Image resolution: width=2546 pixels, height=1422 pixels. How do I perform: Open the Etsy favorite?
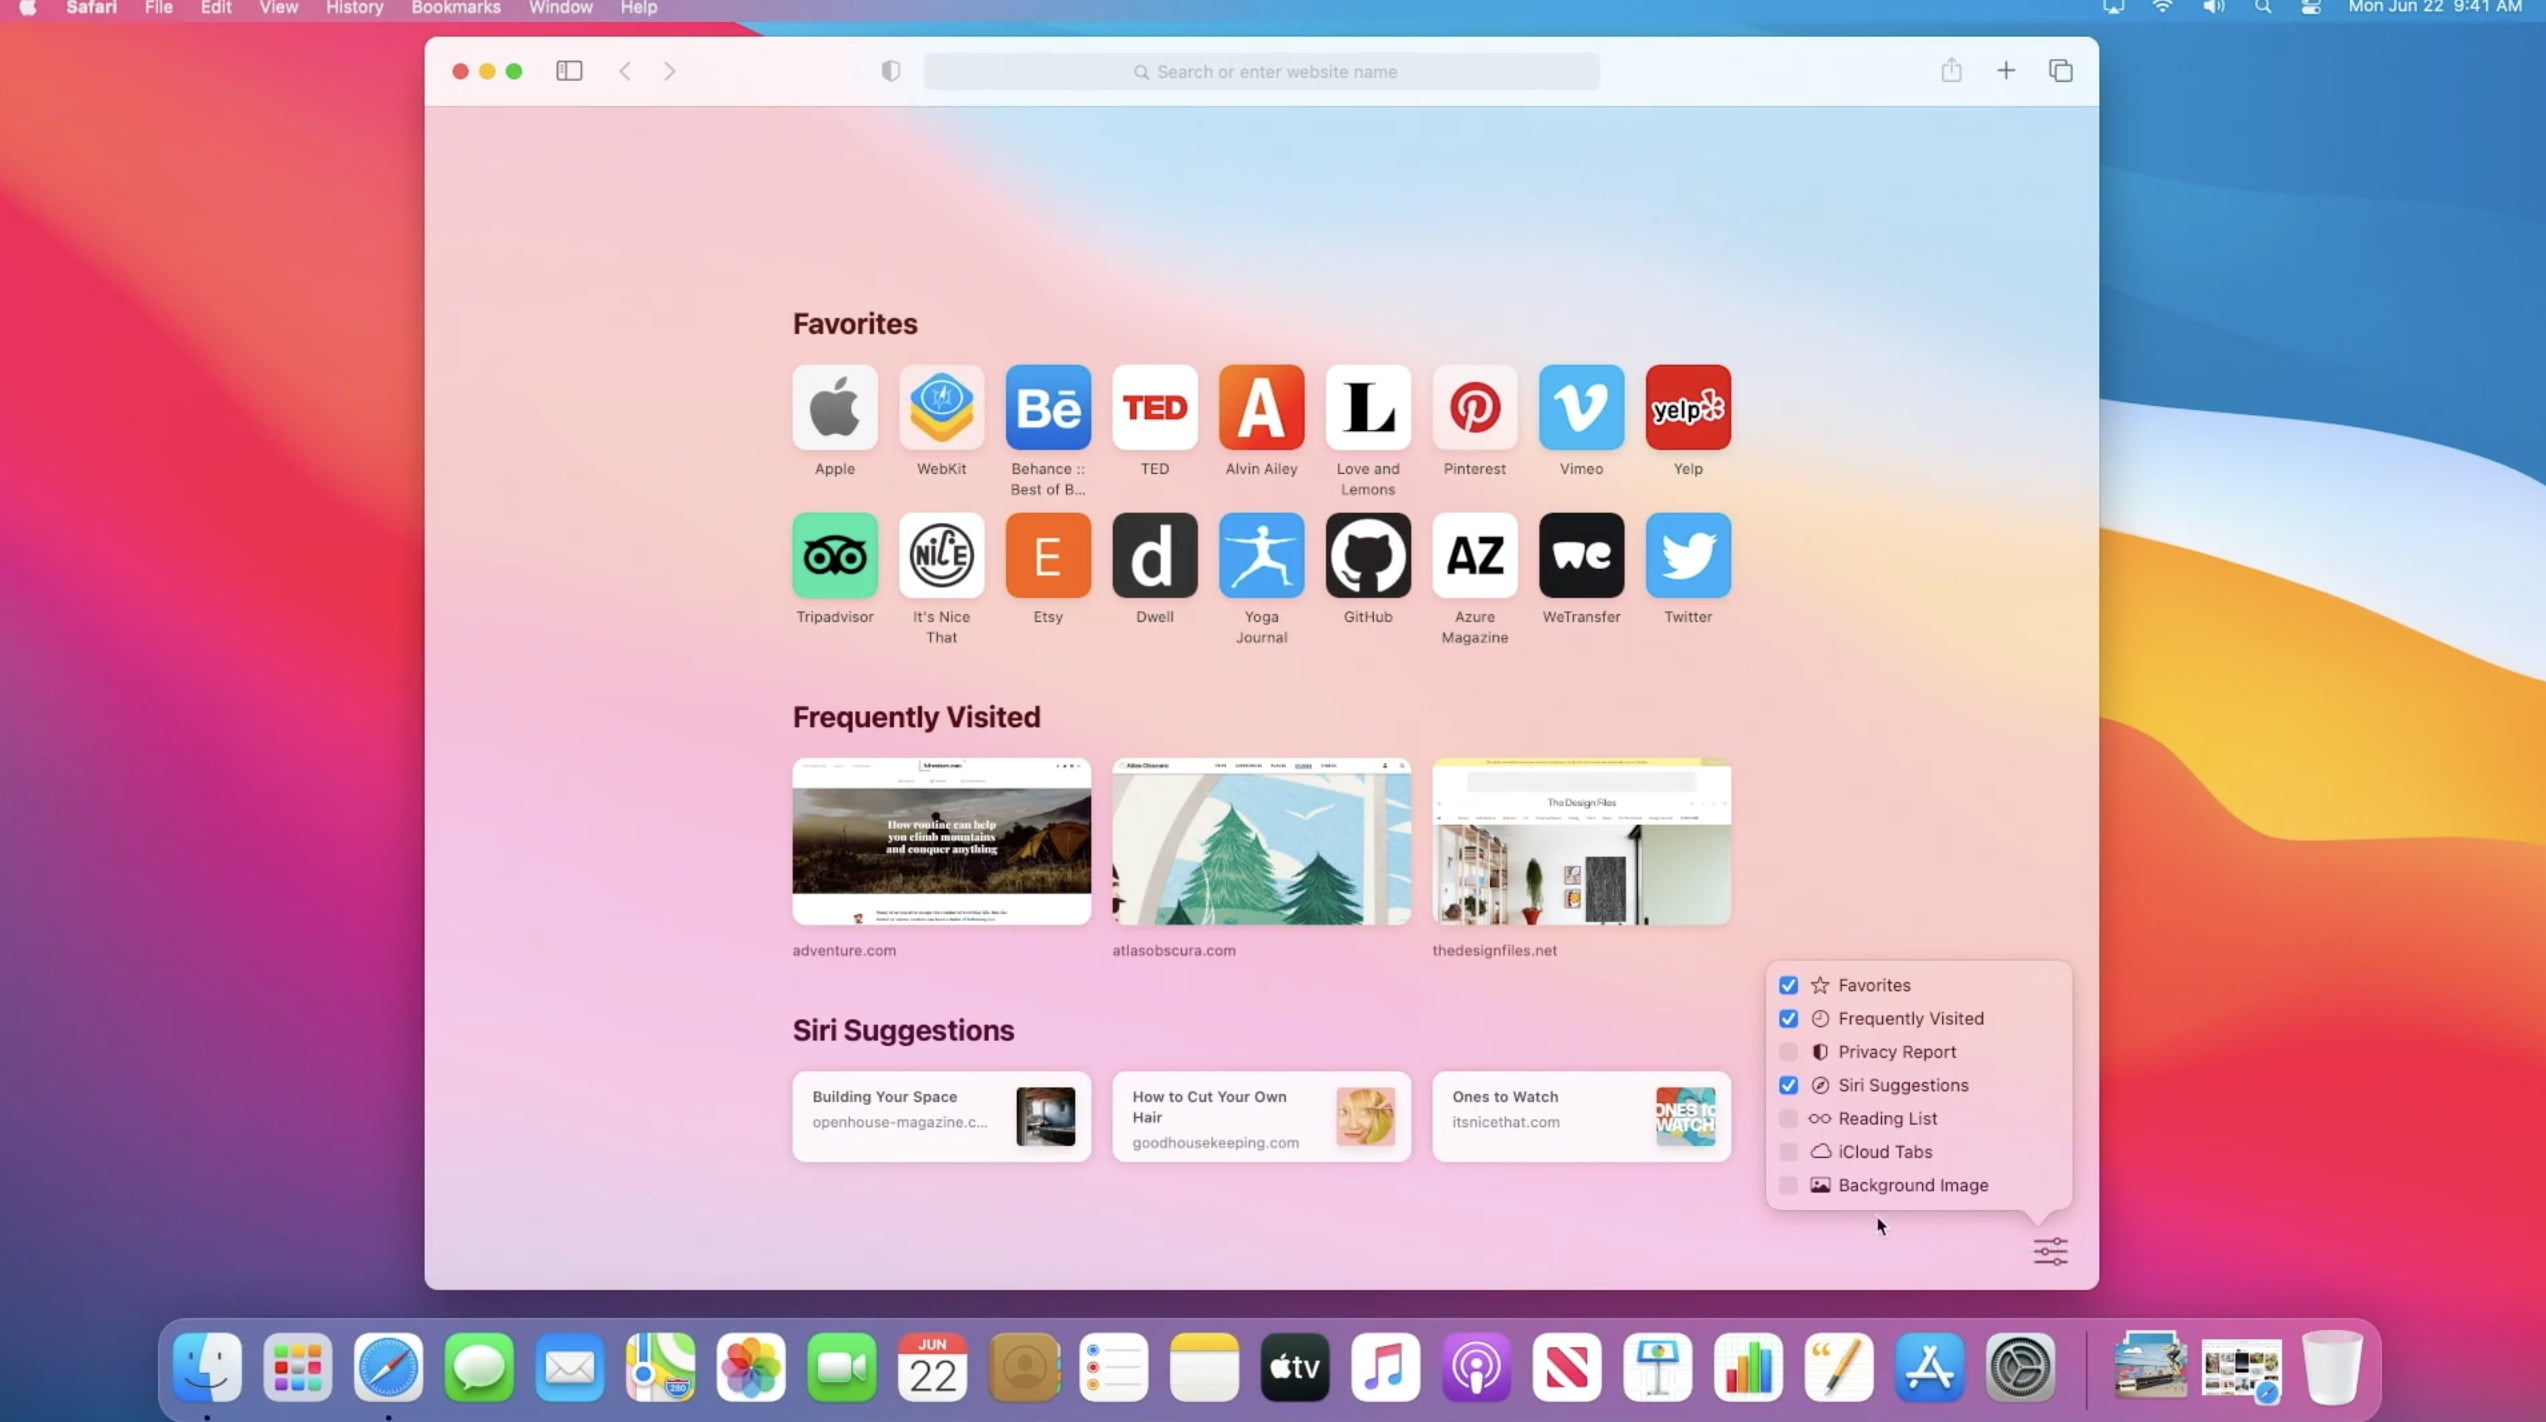click(1048, 555)
